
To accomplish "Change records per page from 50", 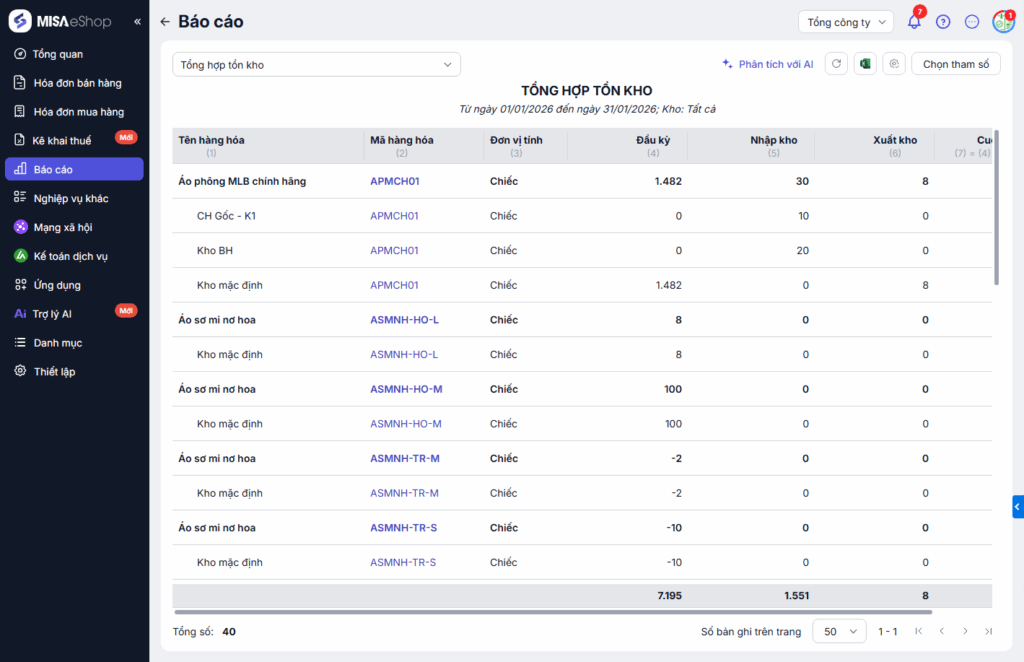I will pos(839,631).
